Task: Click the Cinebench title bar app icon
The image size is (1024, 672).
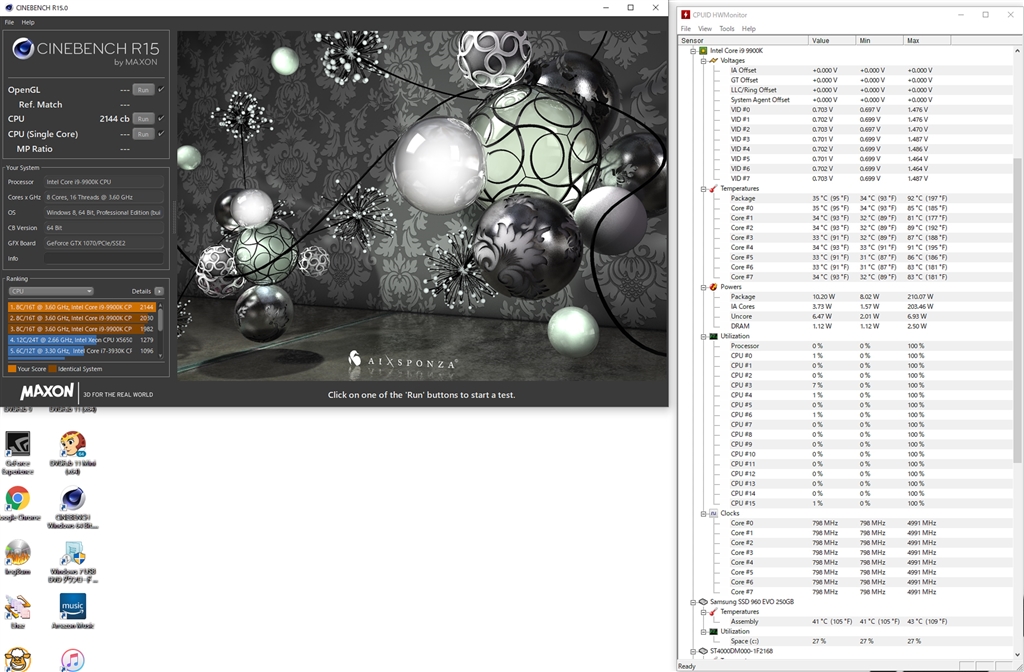Action: point(8,8)
